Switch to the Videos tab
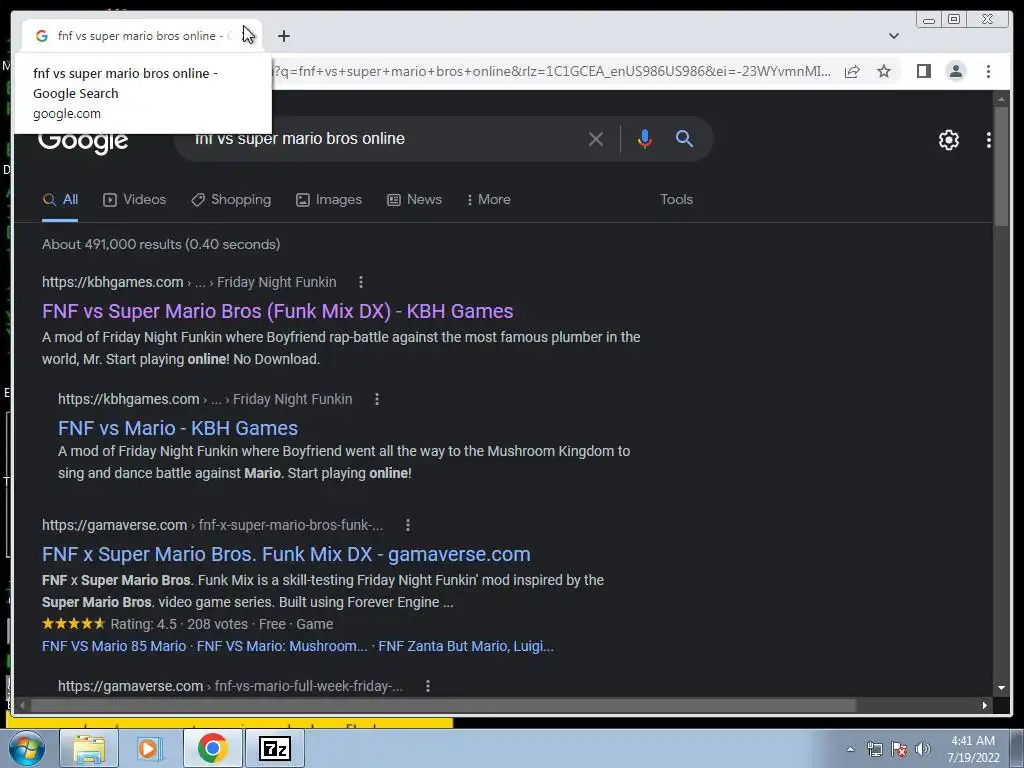This screenshot has width=1024, height=768. 135,200
